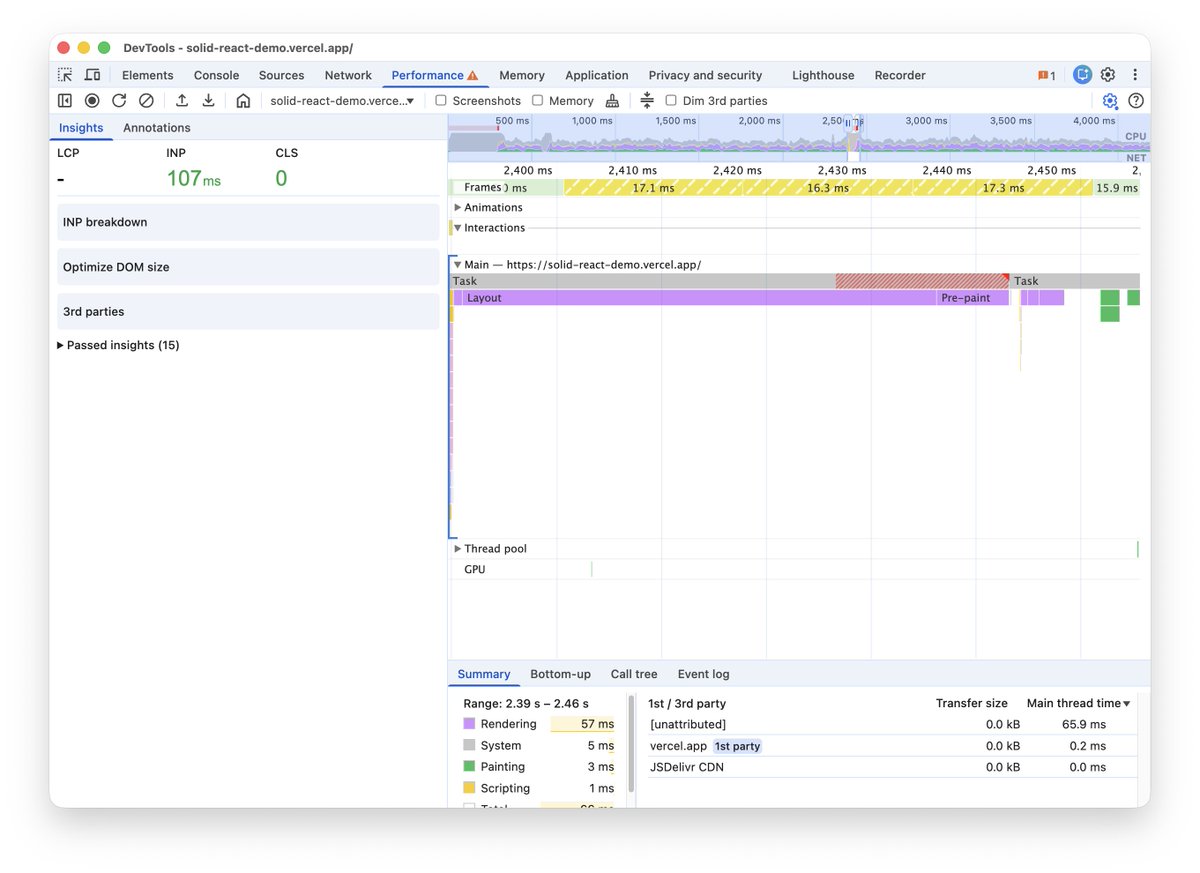The width and height of the screenshot is (1200, 873).
Task: Select the 17.3 ms frame
Action: (x=1002, y=188)
